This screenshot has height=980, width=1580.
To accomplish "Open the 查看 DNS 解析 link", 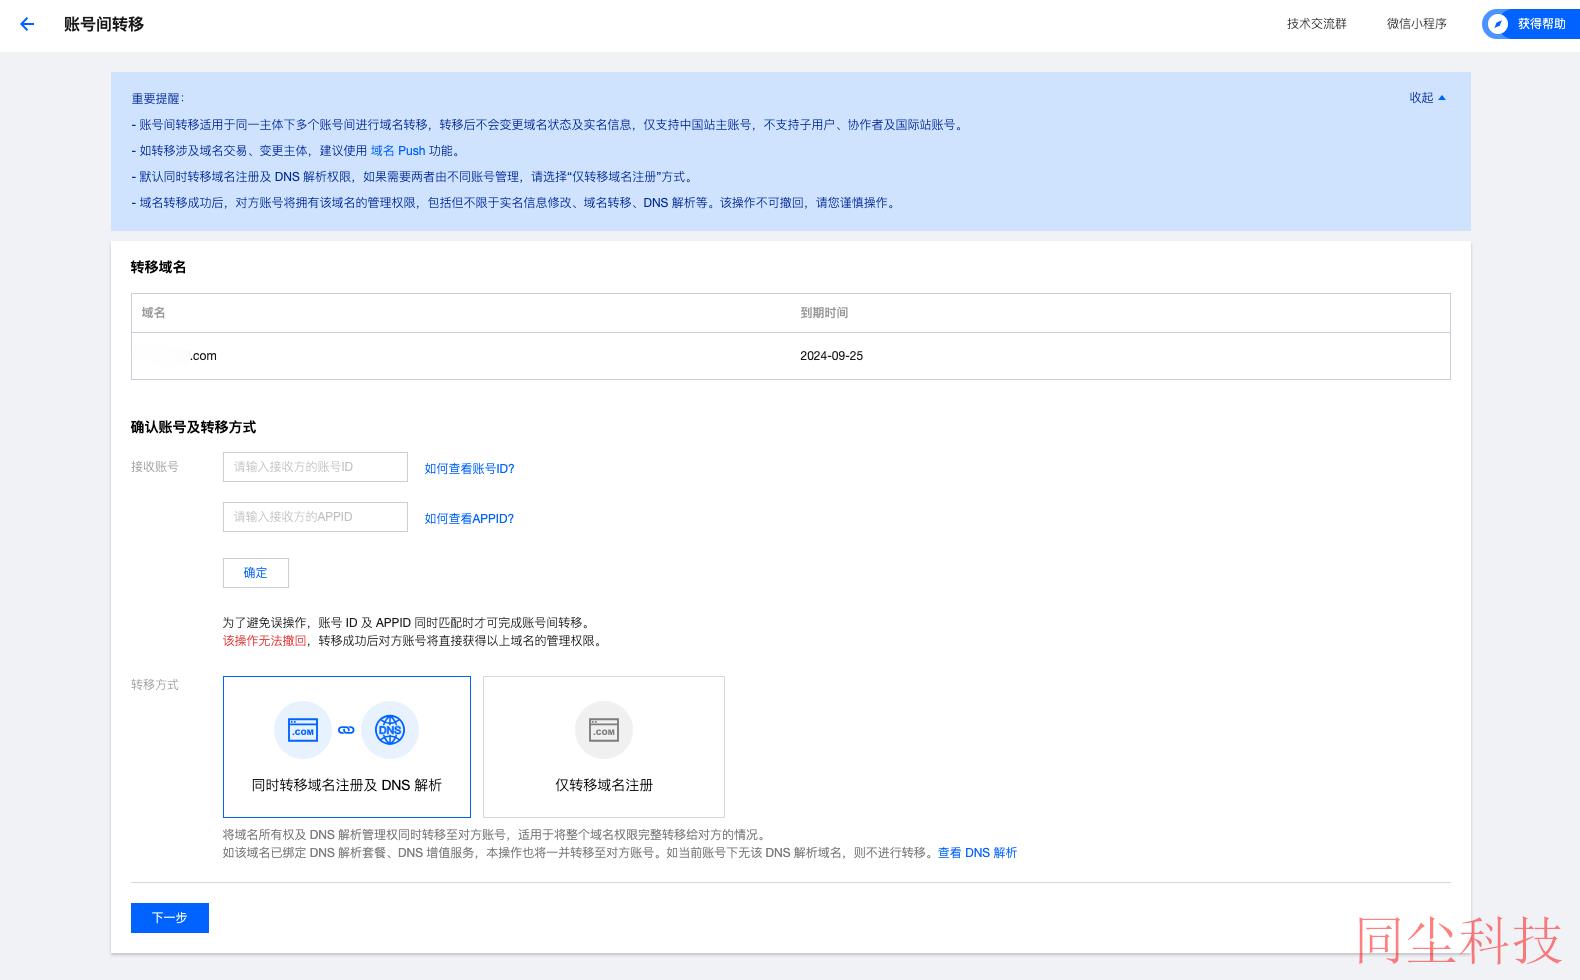I will coord(977,853).
